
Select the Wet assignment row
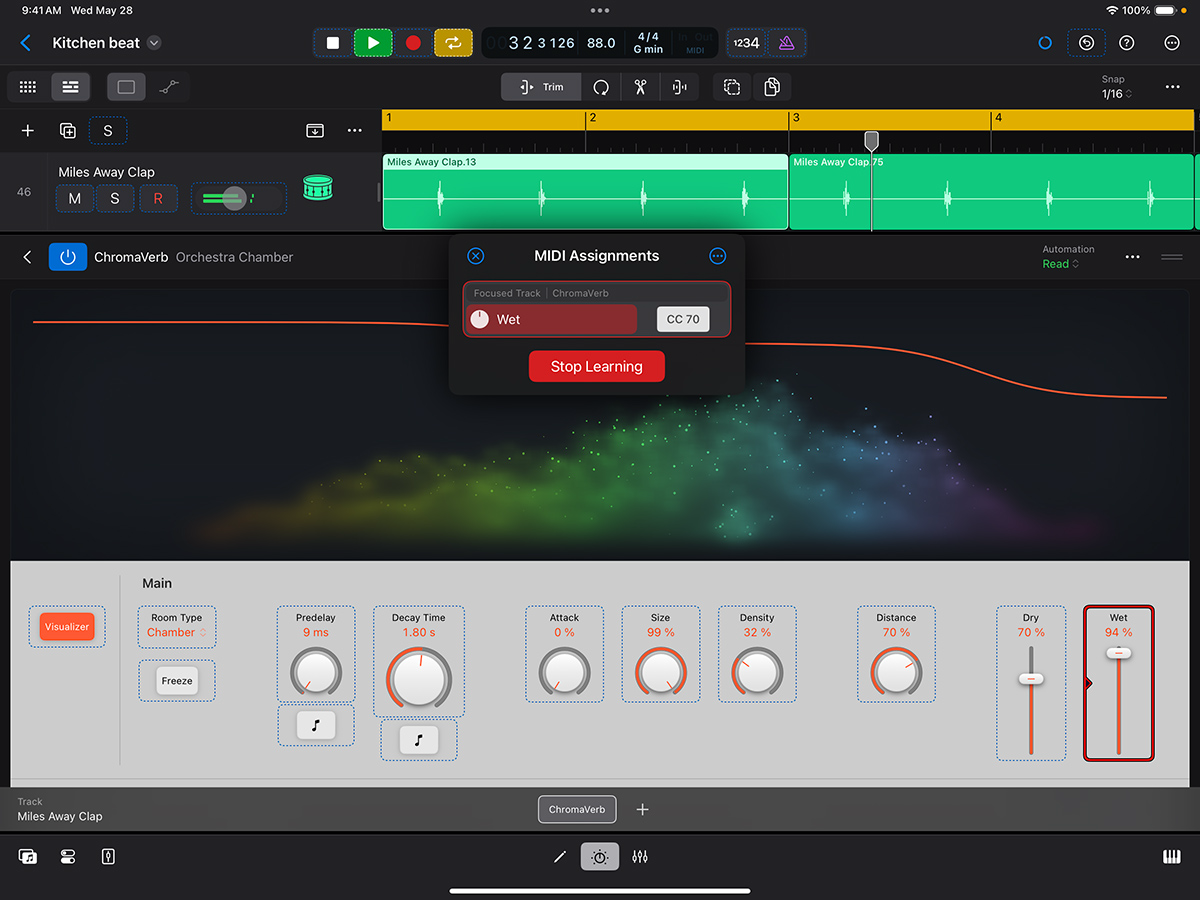[551, 319]
